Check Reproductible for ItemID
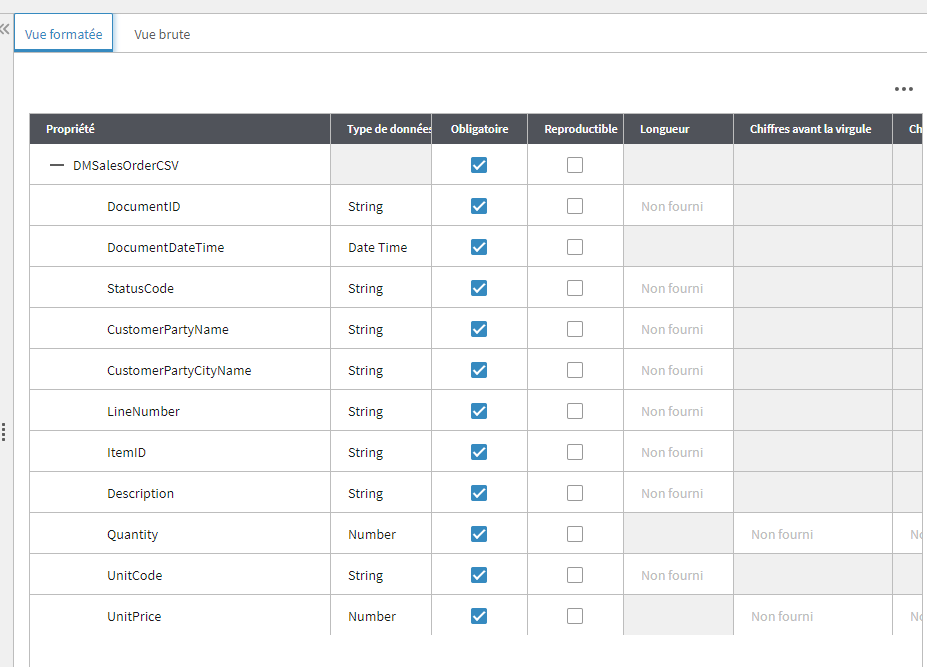 click(x=575, y=452)
